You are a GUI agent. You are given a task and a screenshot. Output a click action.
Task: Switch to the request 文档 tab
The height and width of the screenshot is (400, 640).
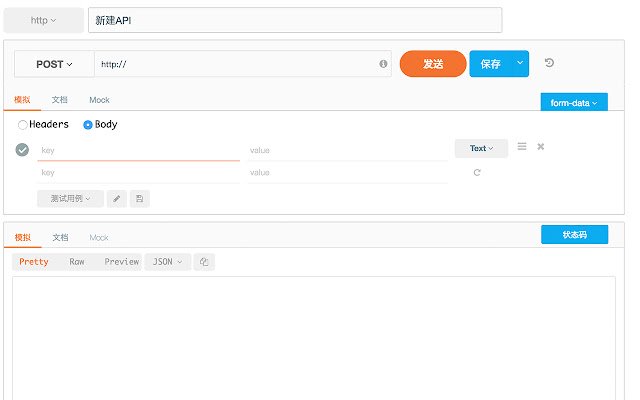click(60, 100)
